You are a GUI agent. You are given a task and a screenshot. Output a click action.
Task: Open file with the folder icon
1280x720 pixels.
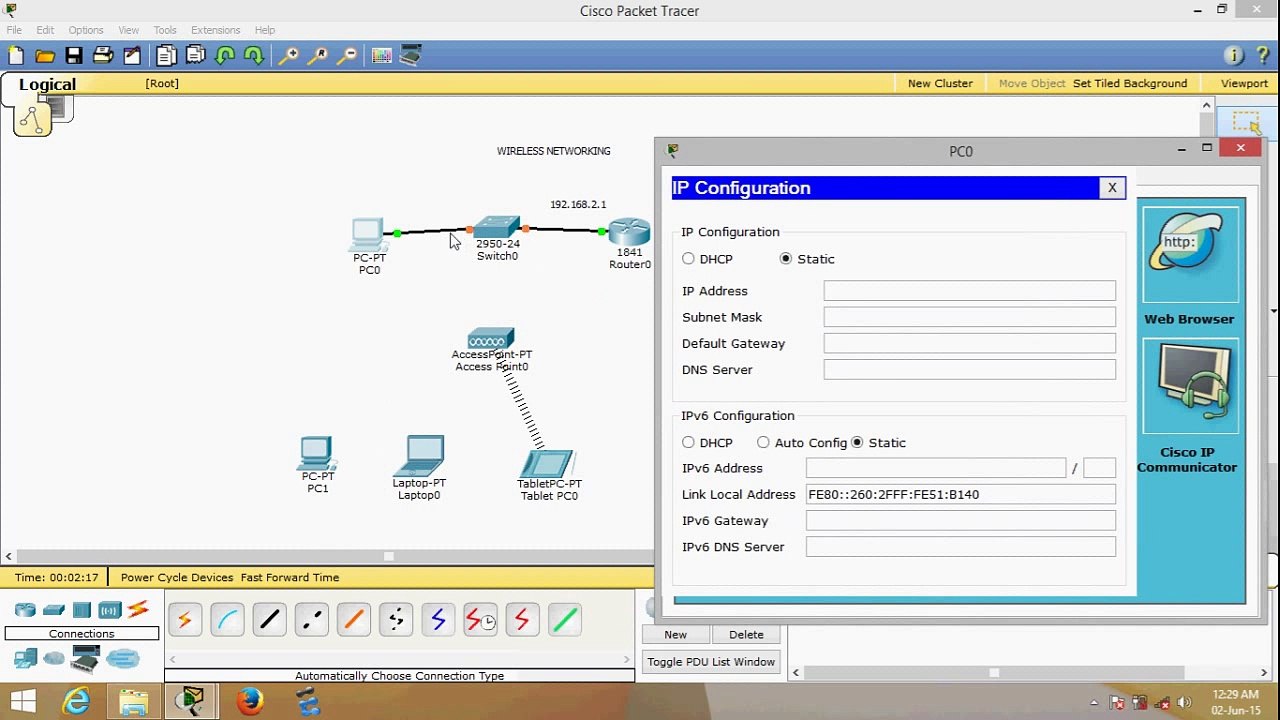tap(45, 56)
